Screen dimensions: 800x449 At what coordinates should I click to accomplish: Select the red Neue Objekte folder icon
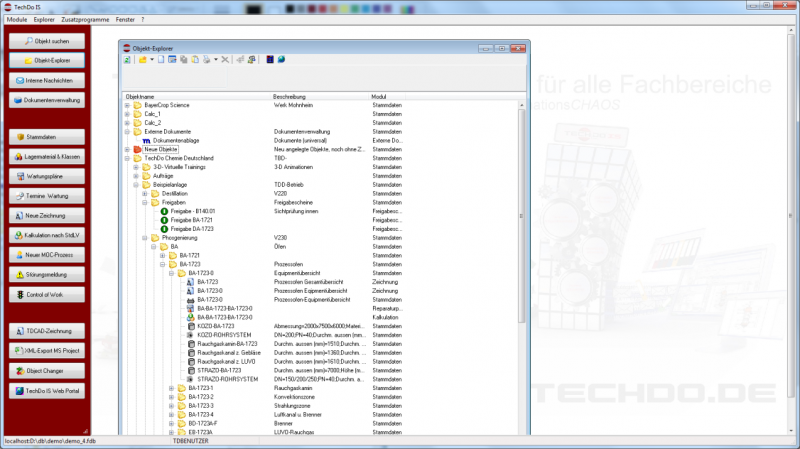136,149
